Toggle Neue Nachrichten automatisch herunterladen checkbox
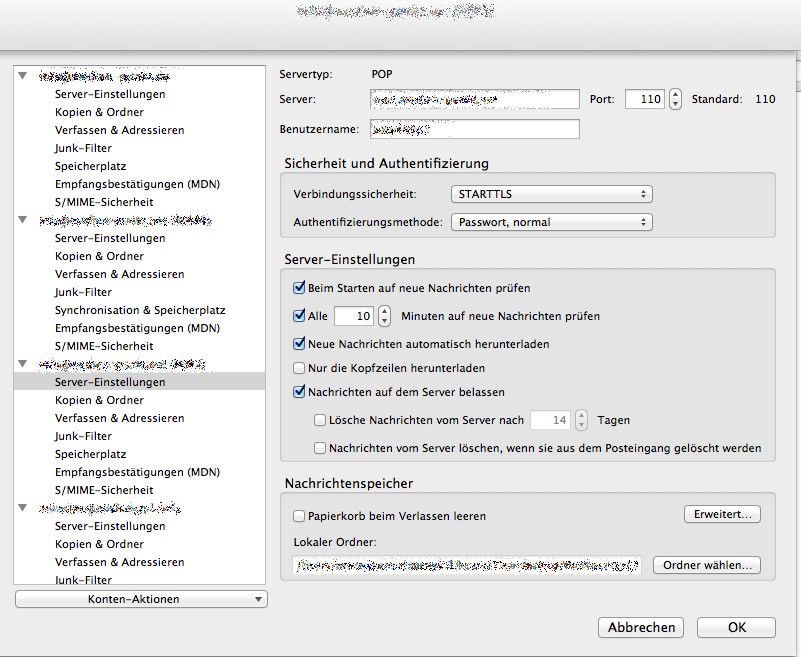This screenshot has width=801, height=657. coord(299,344)
